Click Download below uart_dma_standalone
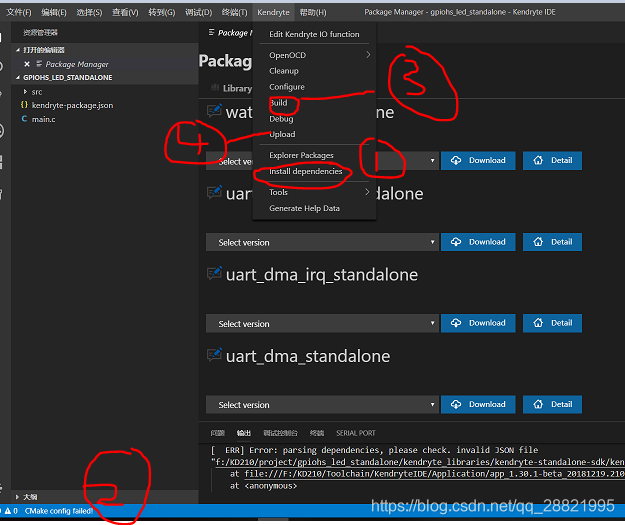This screenshot has height=525, width=625. 478,405
